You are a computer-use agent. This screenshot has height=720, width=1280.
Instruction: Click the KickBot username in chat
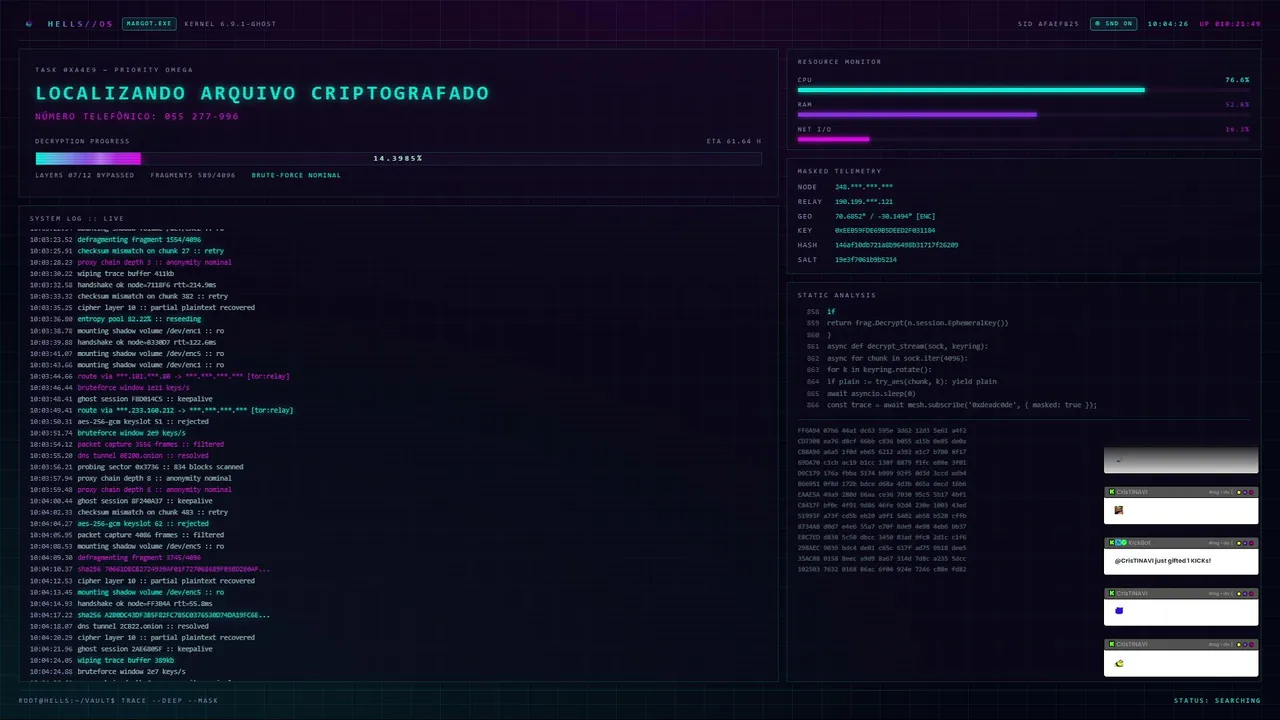tap(1140, 542)
